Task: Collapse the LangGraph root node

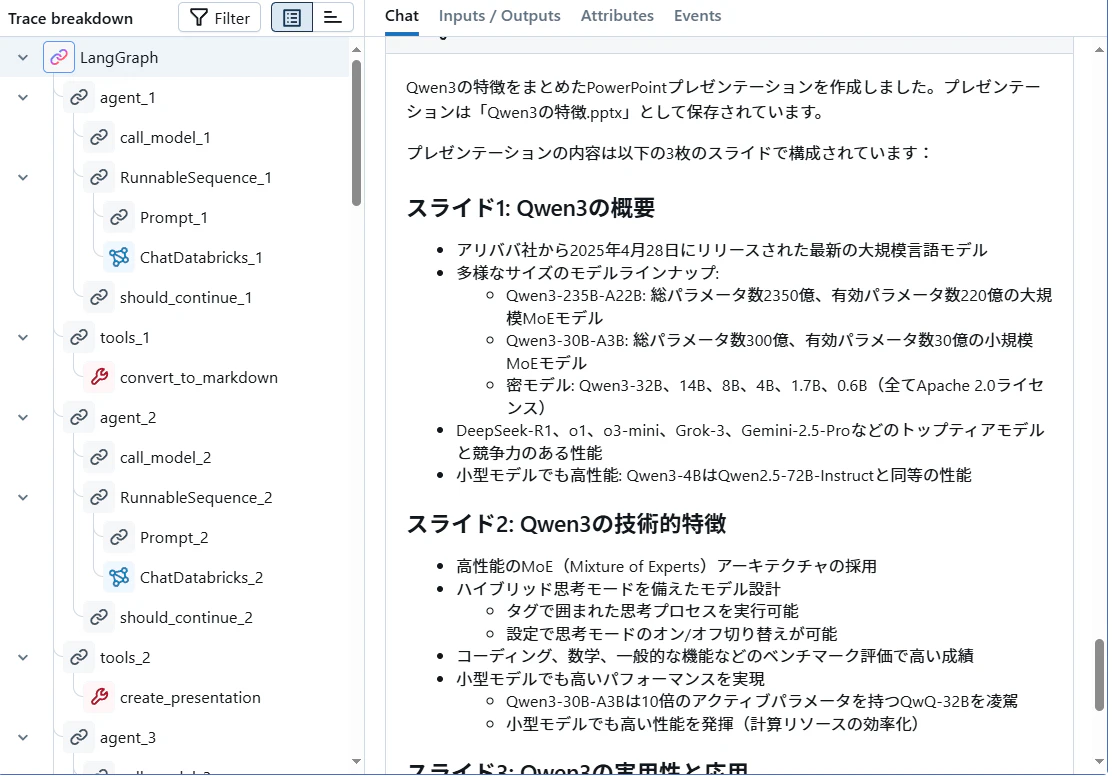Action: (x=23, y=57)
